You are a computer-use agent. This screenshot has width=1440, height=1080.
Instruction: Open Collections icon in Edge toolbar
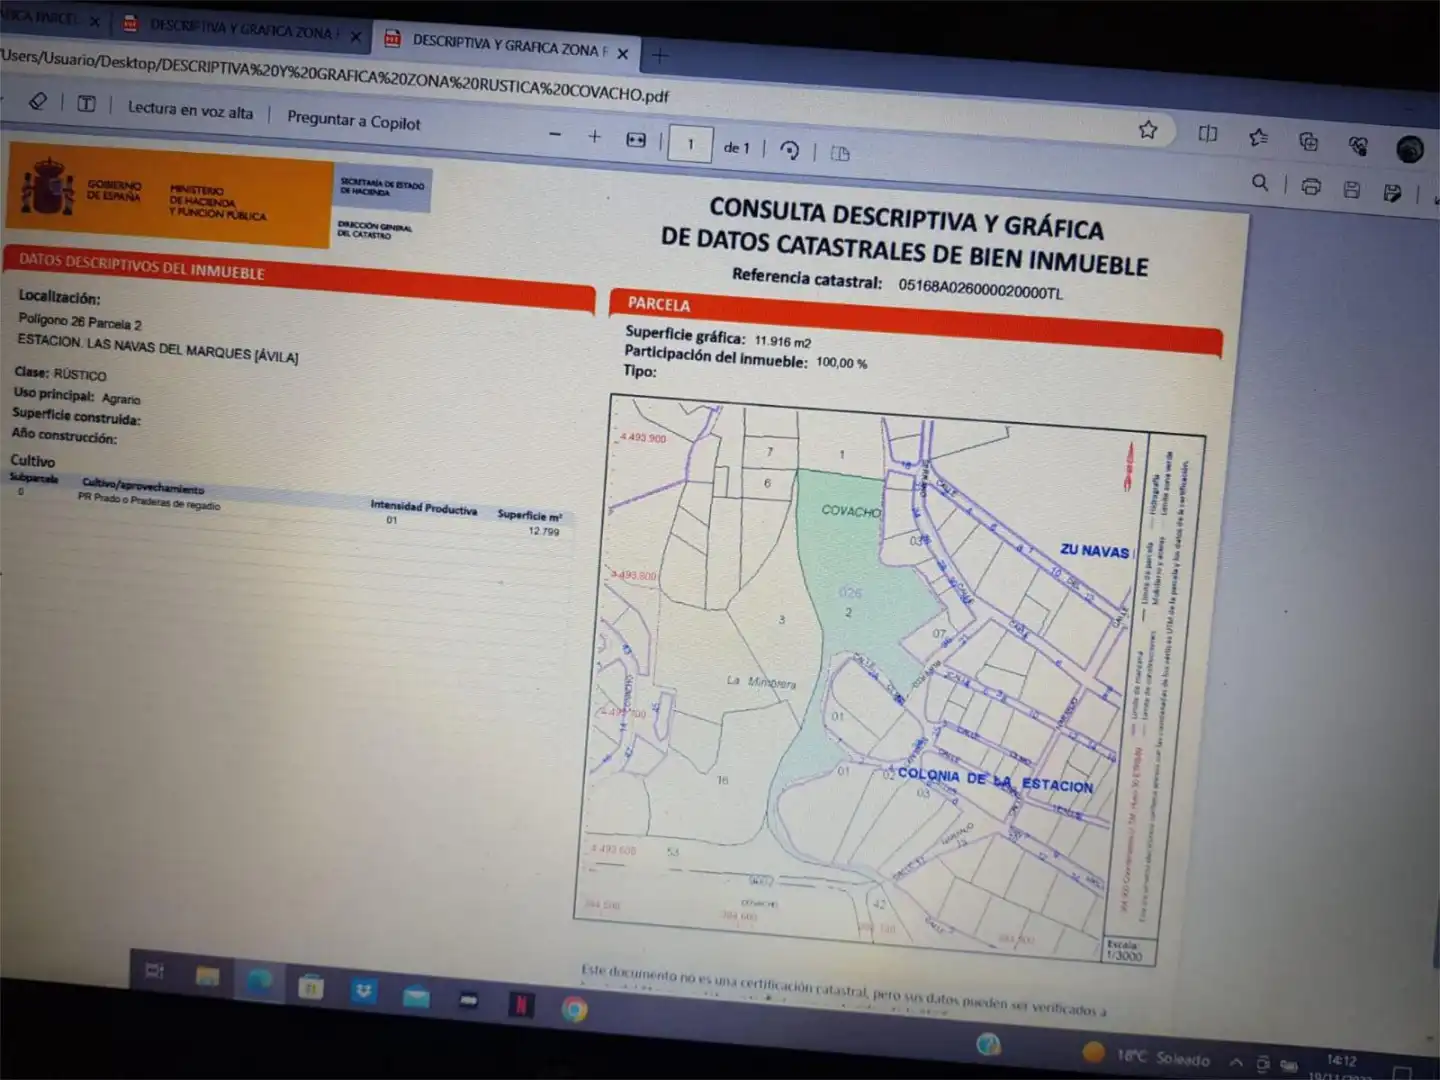(x=1308, y=141)
